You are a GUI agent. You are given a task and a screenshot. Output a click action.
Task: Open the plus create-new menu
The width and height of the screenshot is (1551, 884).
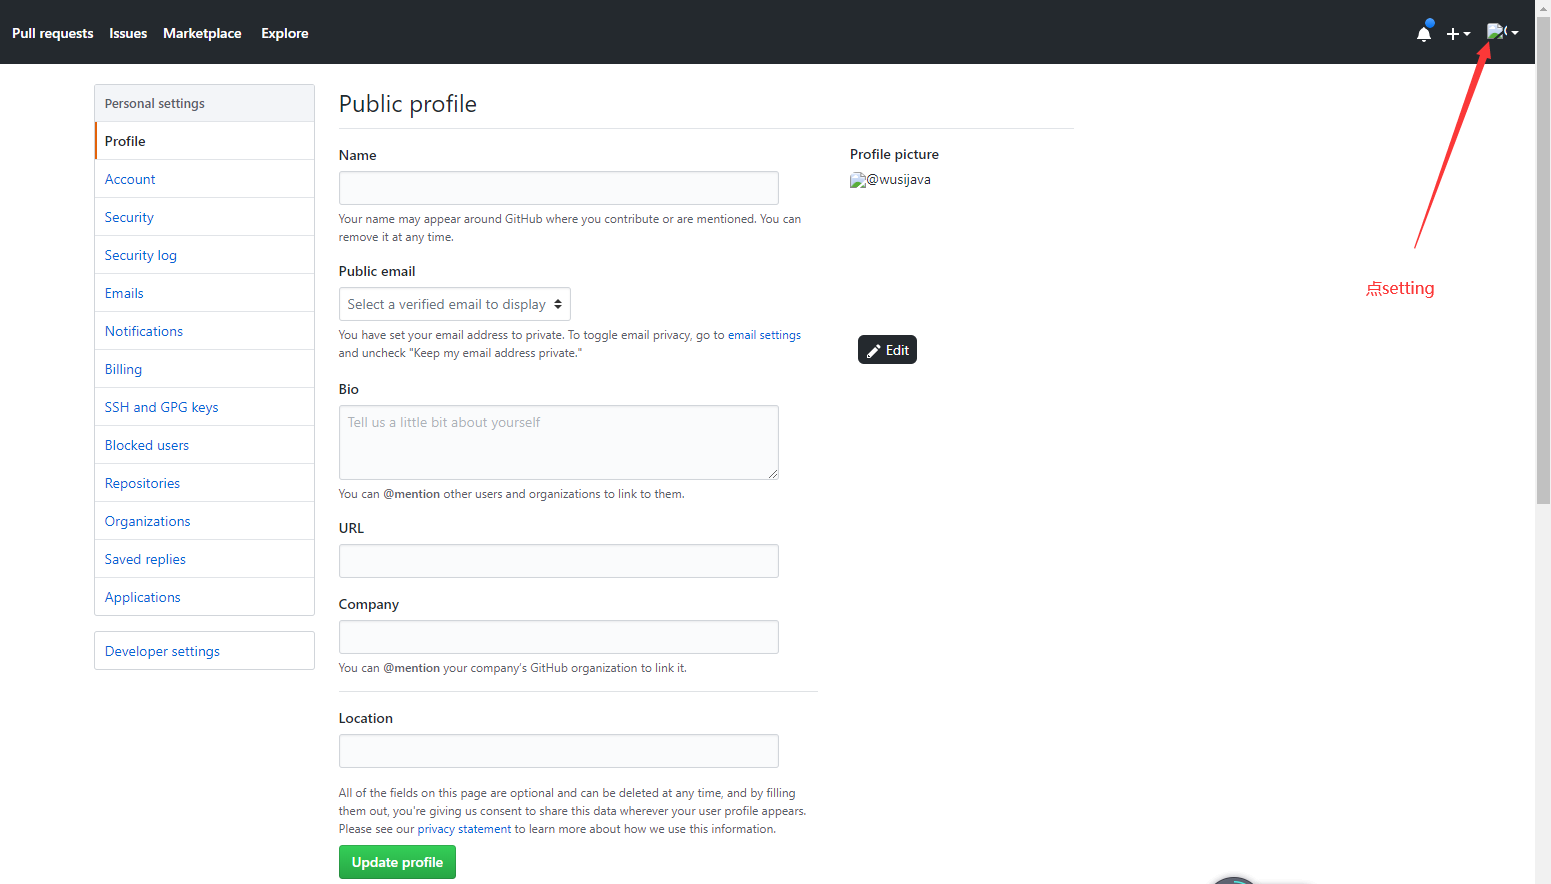point(1457,34)
